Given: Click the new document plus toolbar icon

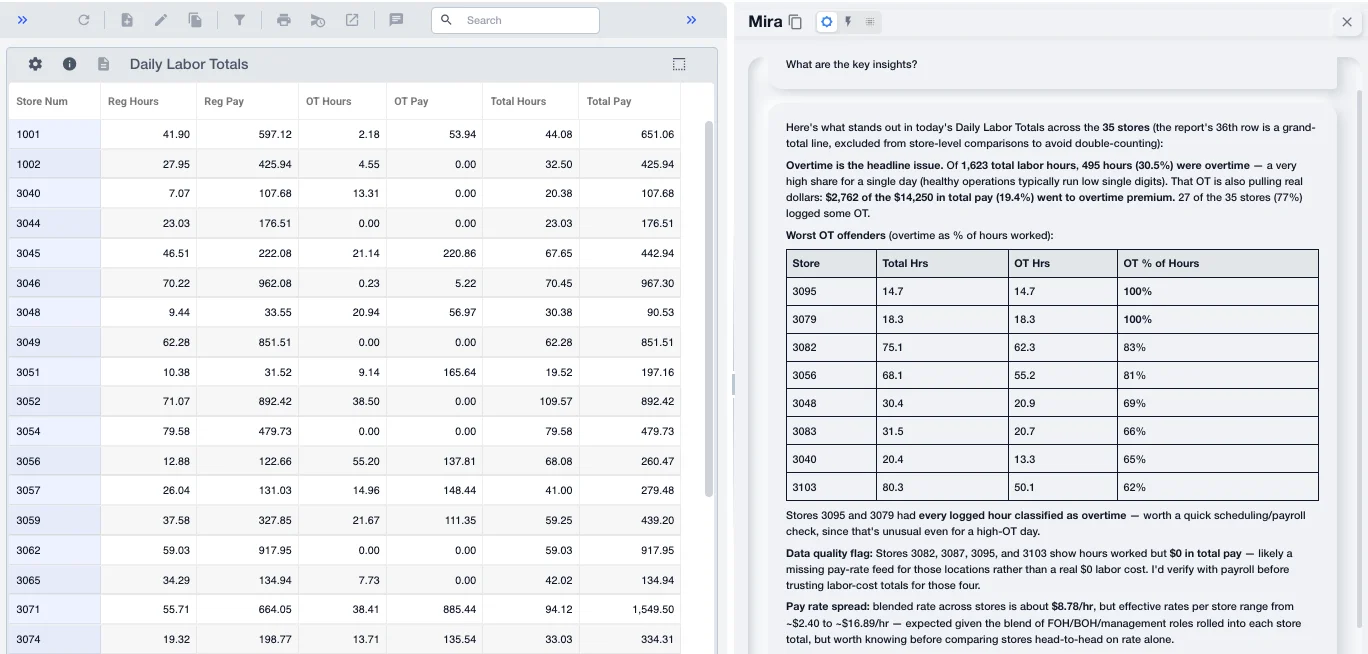Looking at the screenshot, I should [x=127, y=20].
